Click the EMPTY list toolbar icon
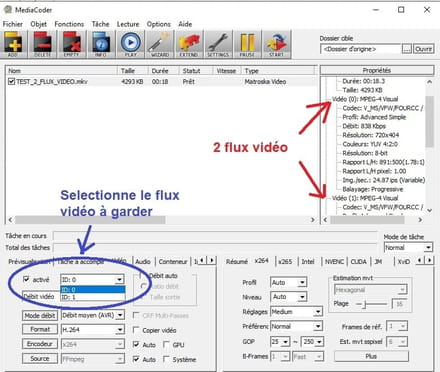 pyautogui.click(x=72, y=44)
